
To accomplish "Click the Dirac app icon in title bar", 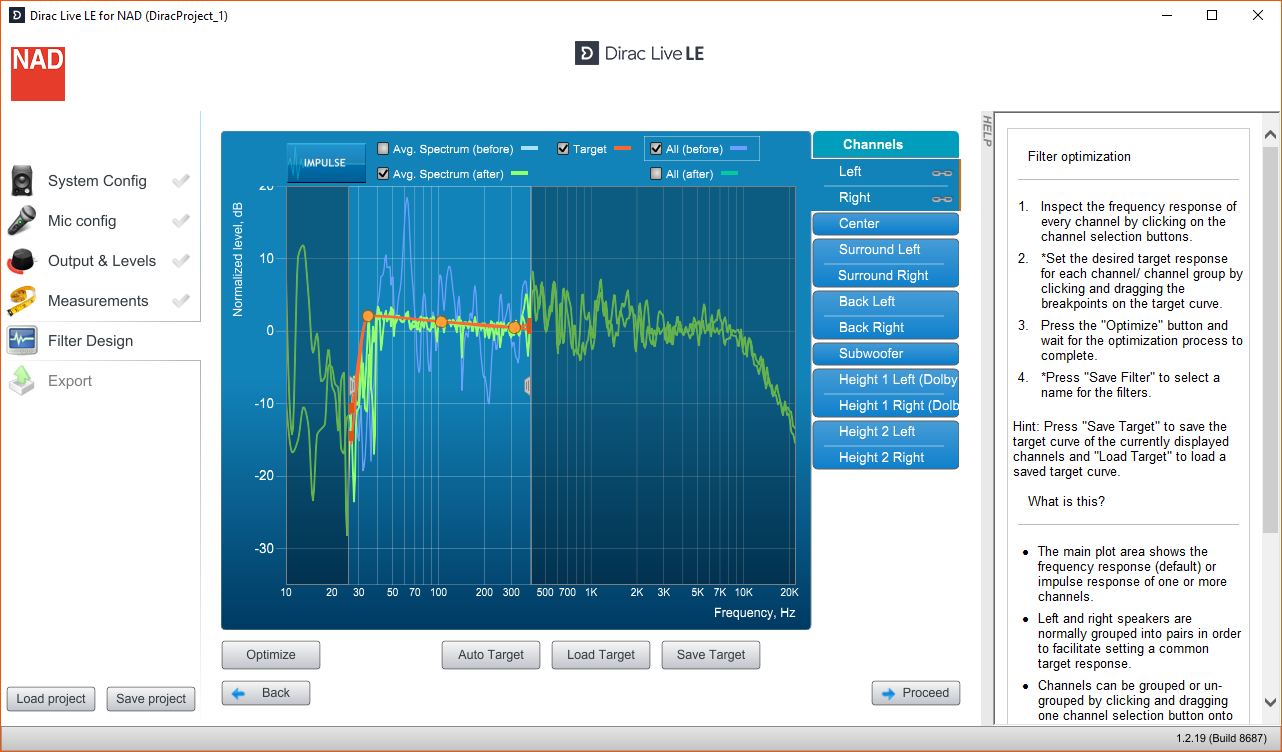I will point(17,16).
